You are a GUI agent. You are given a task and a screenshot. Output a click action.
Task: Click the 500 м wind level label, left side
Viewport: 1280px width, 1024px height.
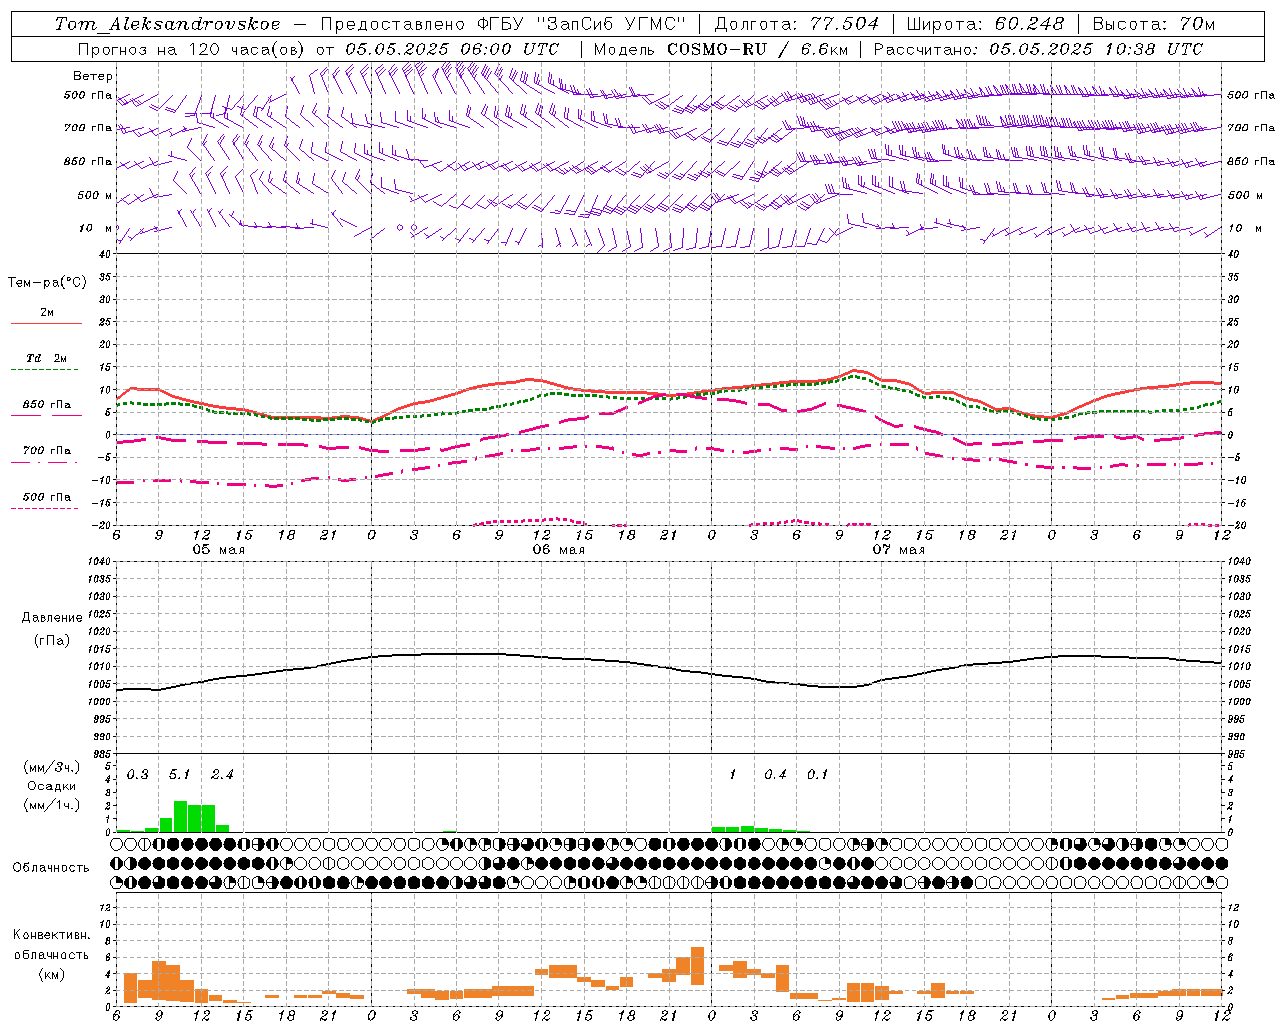(x=96, y=196)
